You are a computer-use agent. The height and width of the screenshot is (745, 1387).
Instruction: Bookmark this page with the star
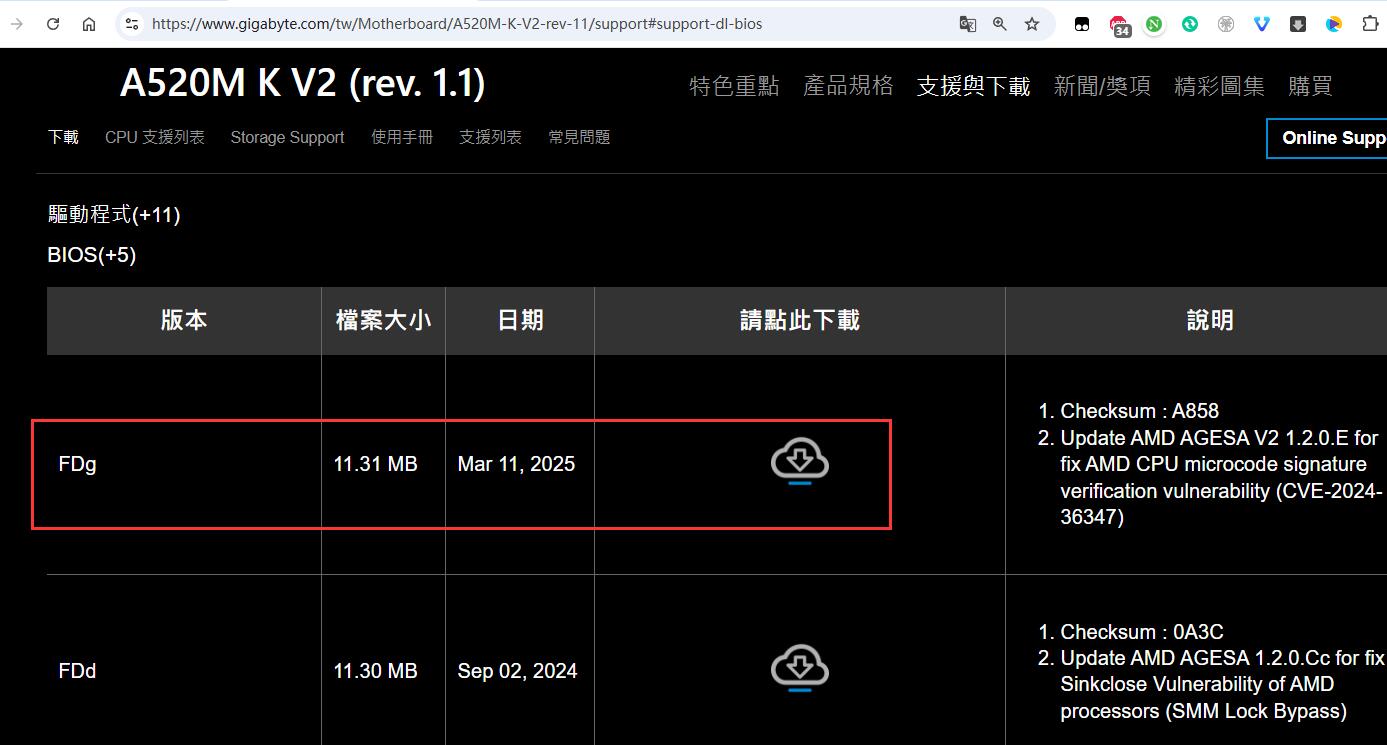pyautogui.click(x=1032, y=24)
